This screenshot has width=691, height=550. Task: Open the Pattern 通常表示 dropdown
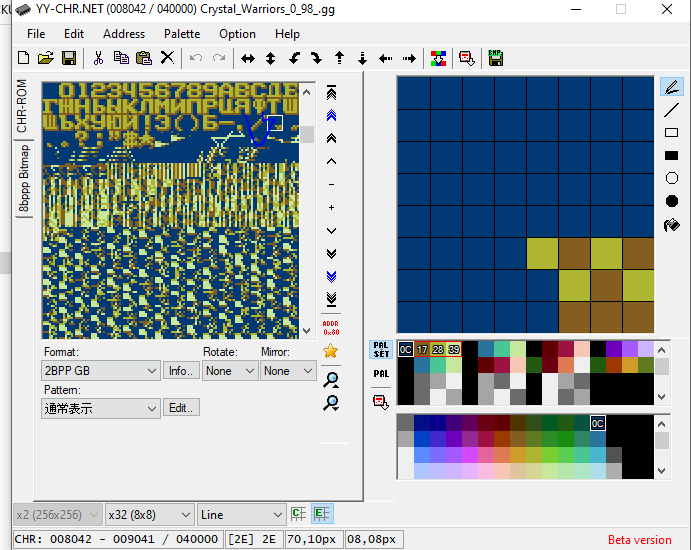pyautogui.click(x=101, y=409)
